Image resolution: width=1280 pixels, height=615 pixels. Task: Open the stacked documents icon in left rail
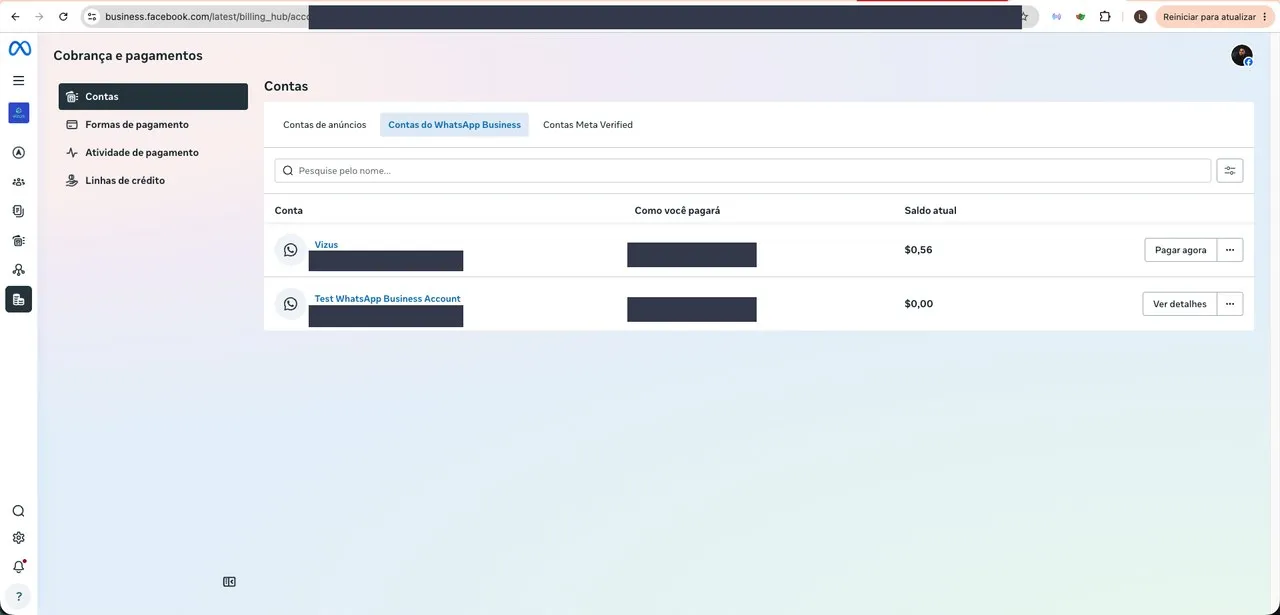coord(18,211)
